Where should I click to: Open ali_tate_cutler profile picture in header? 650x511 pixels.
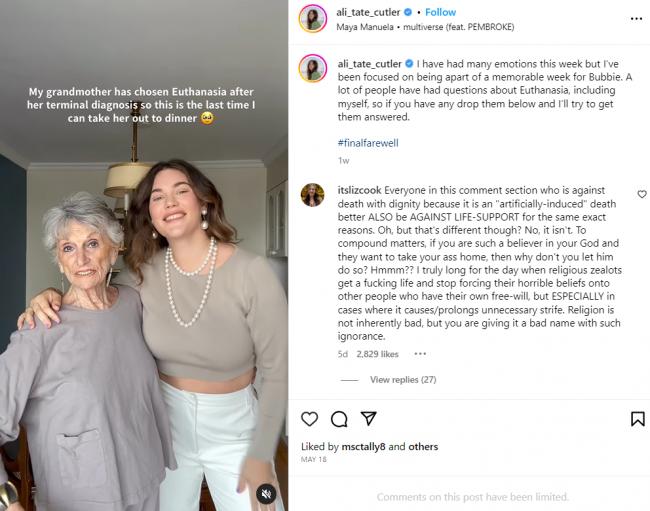point(313,19)
